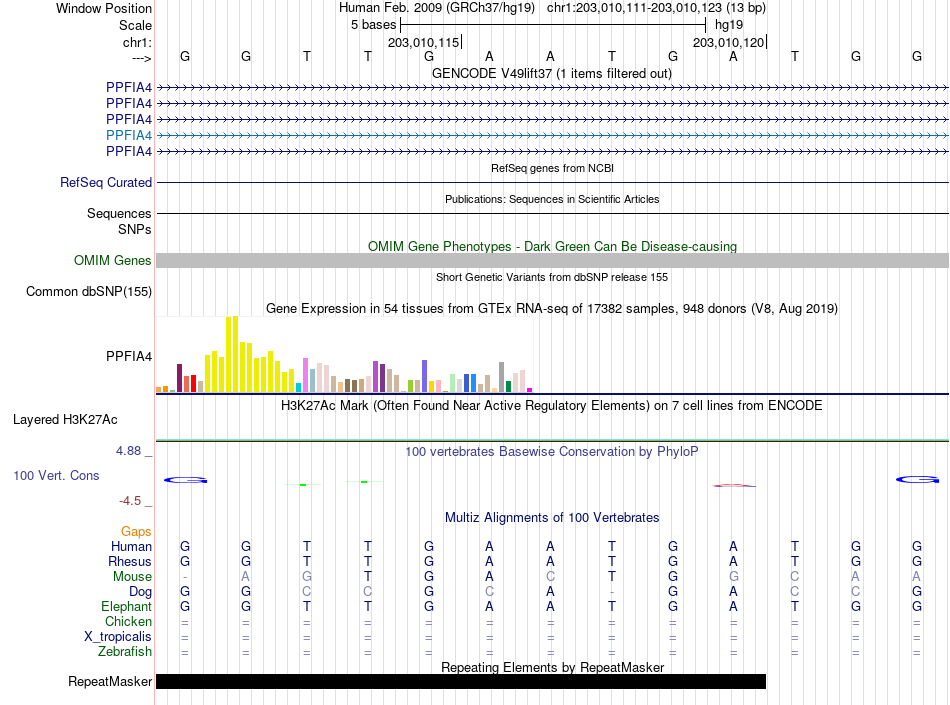This screenshot has height=705, width=950.
Task: Click the red inverted A conservation logo
Action: click(x=734, y=485)
